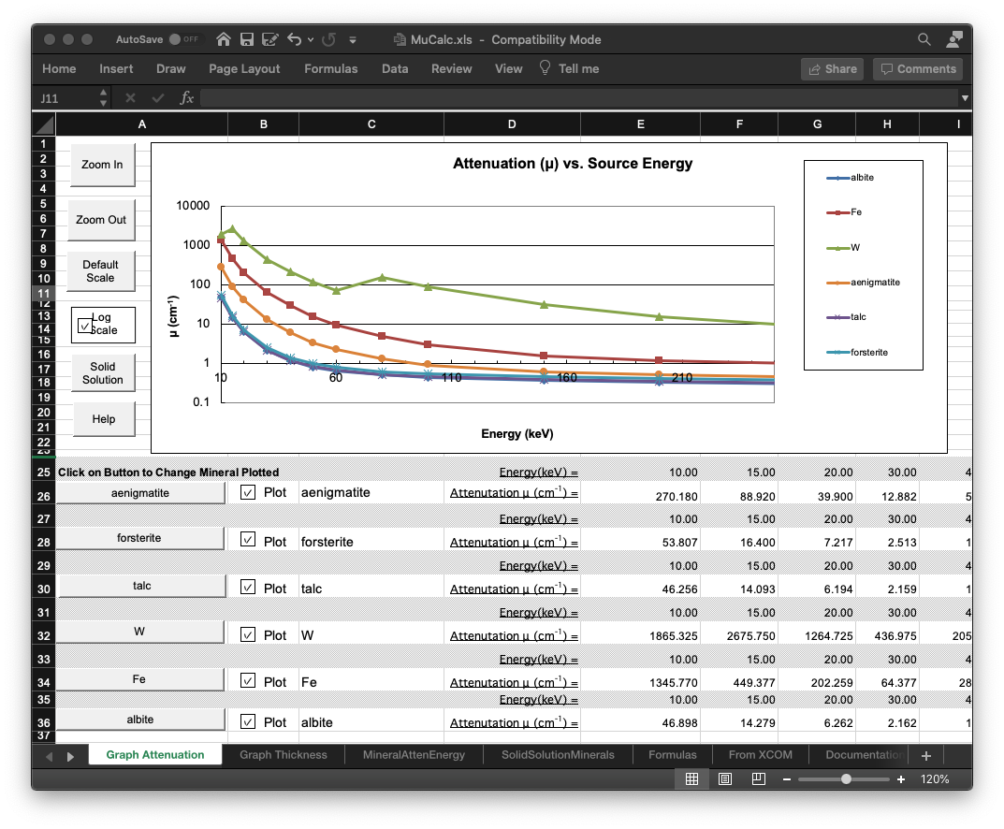Switch to Page Layout view icon

coord(725,779)
